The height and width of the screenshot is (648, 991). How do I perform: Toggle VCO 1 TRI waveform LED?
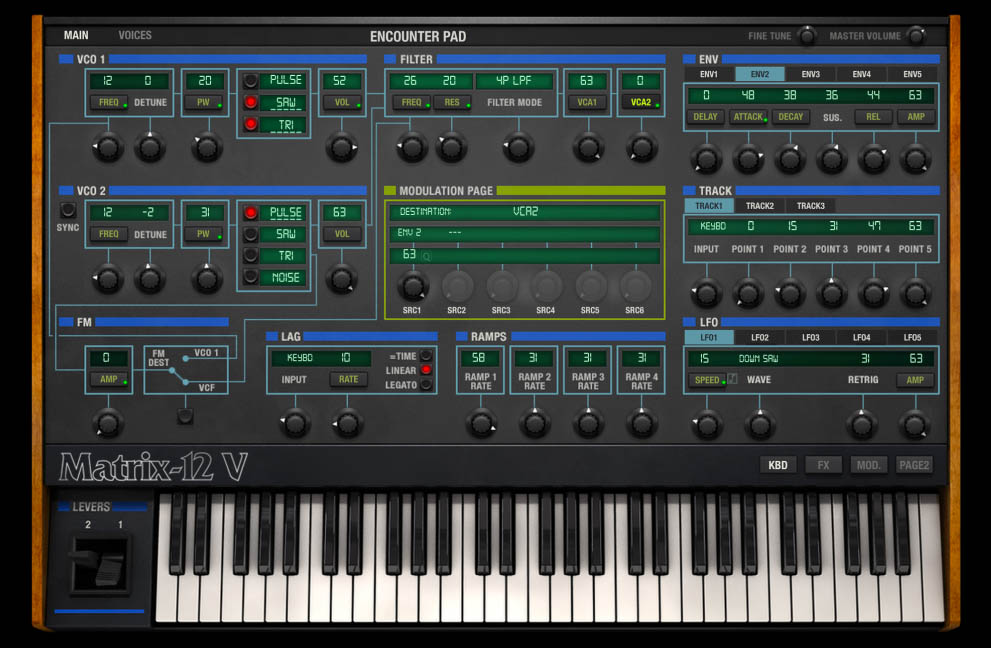click(x=251, y=124)
